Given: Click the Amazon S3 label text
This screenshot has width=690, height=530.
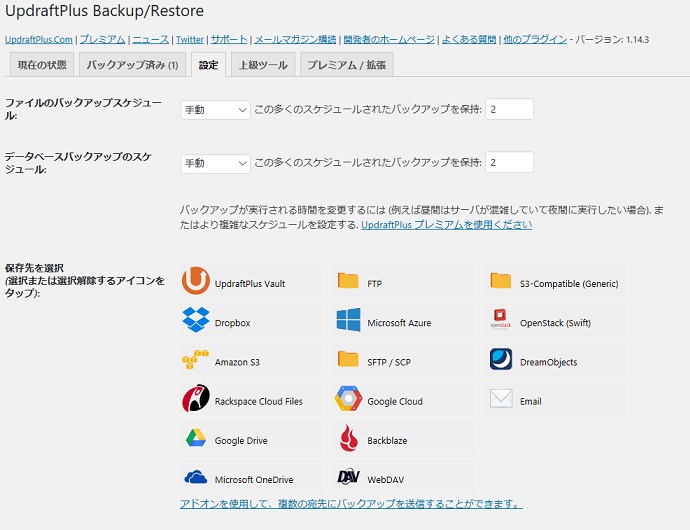Looking at the screenshot, I should (237, 362).
